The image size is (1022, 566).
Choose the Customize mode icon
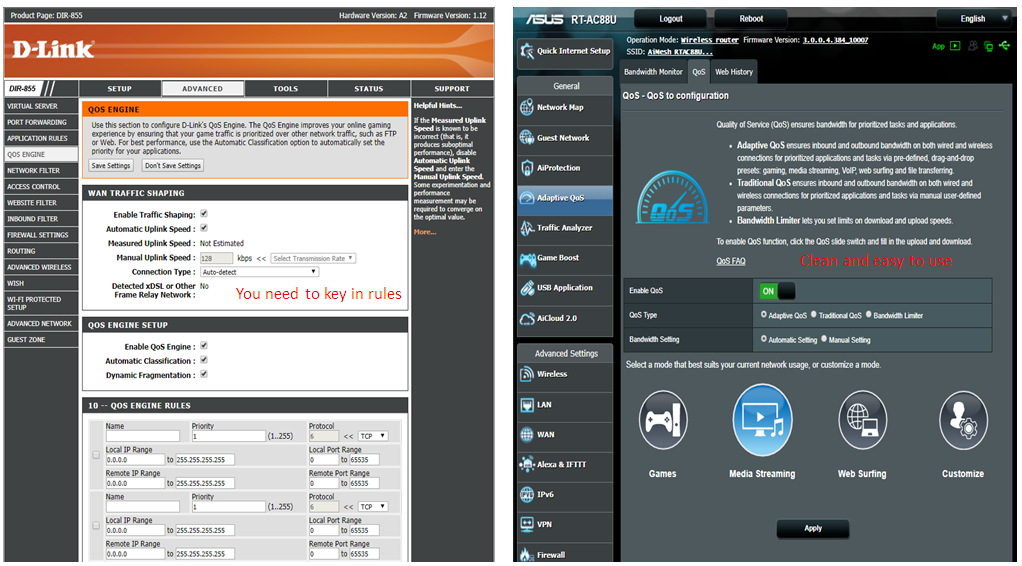[963, 421]
